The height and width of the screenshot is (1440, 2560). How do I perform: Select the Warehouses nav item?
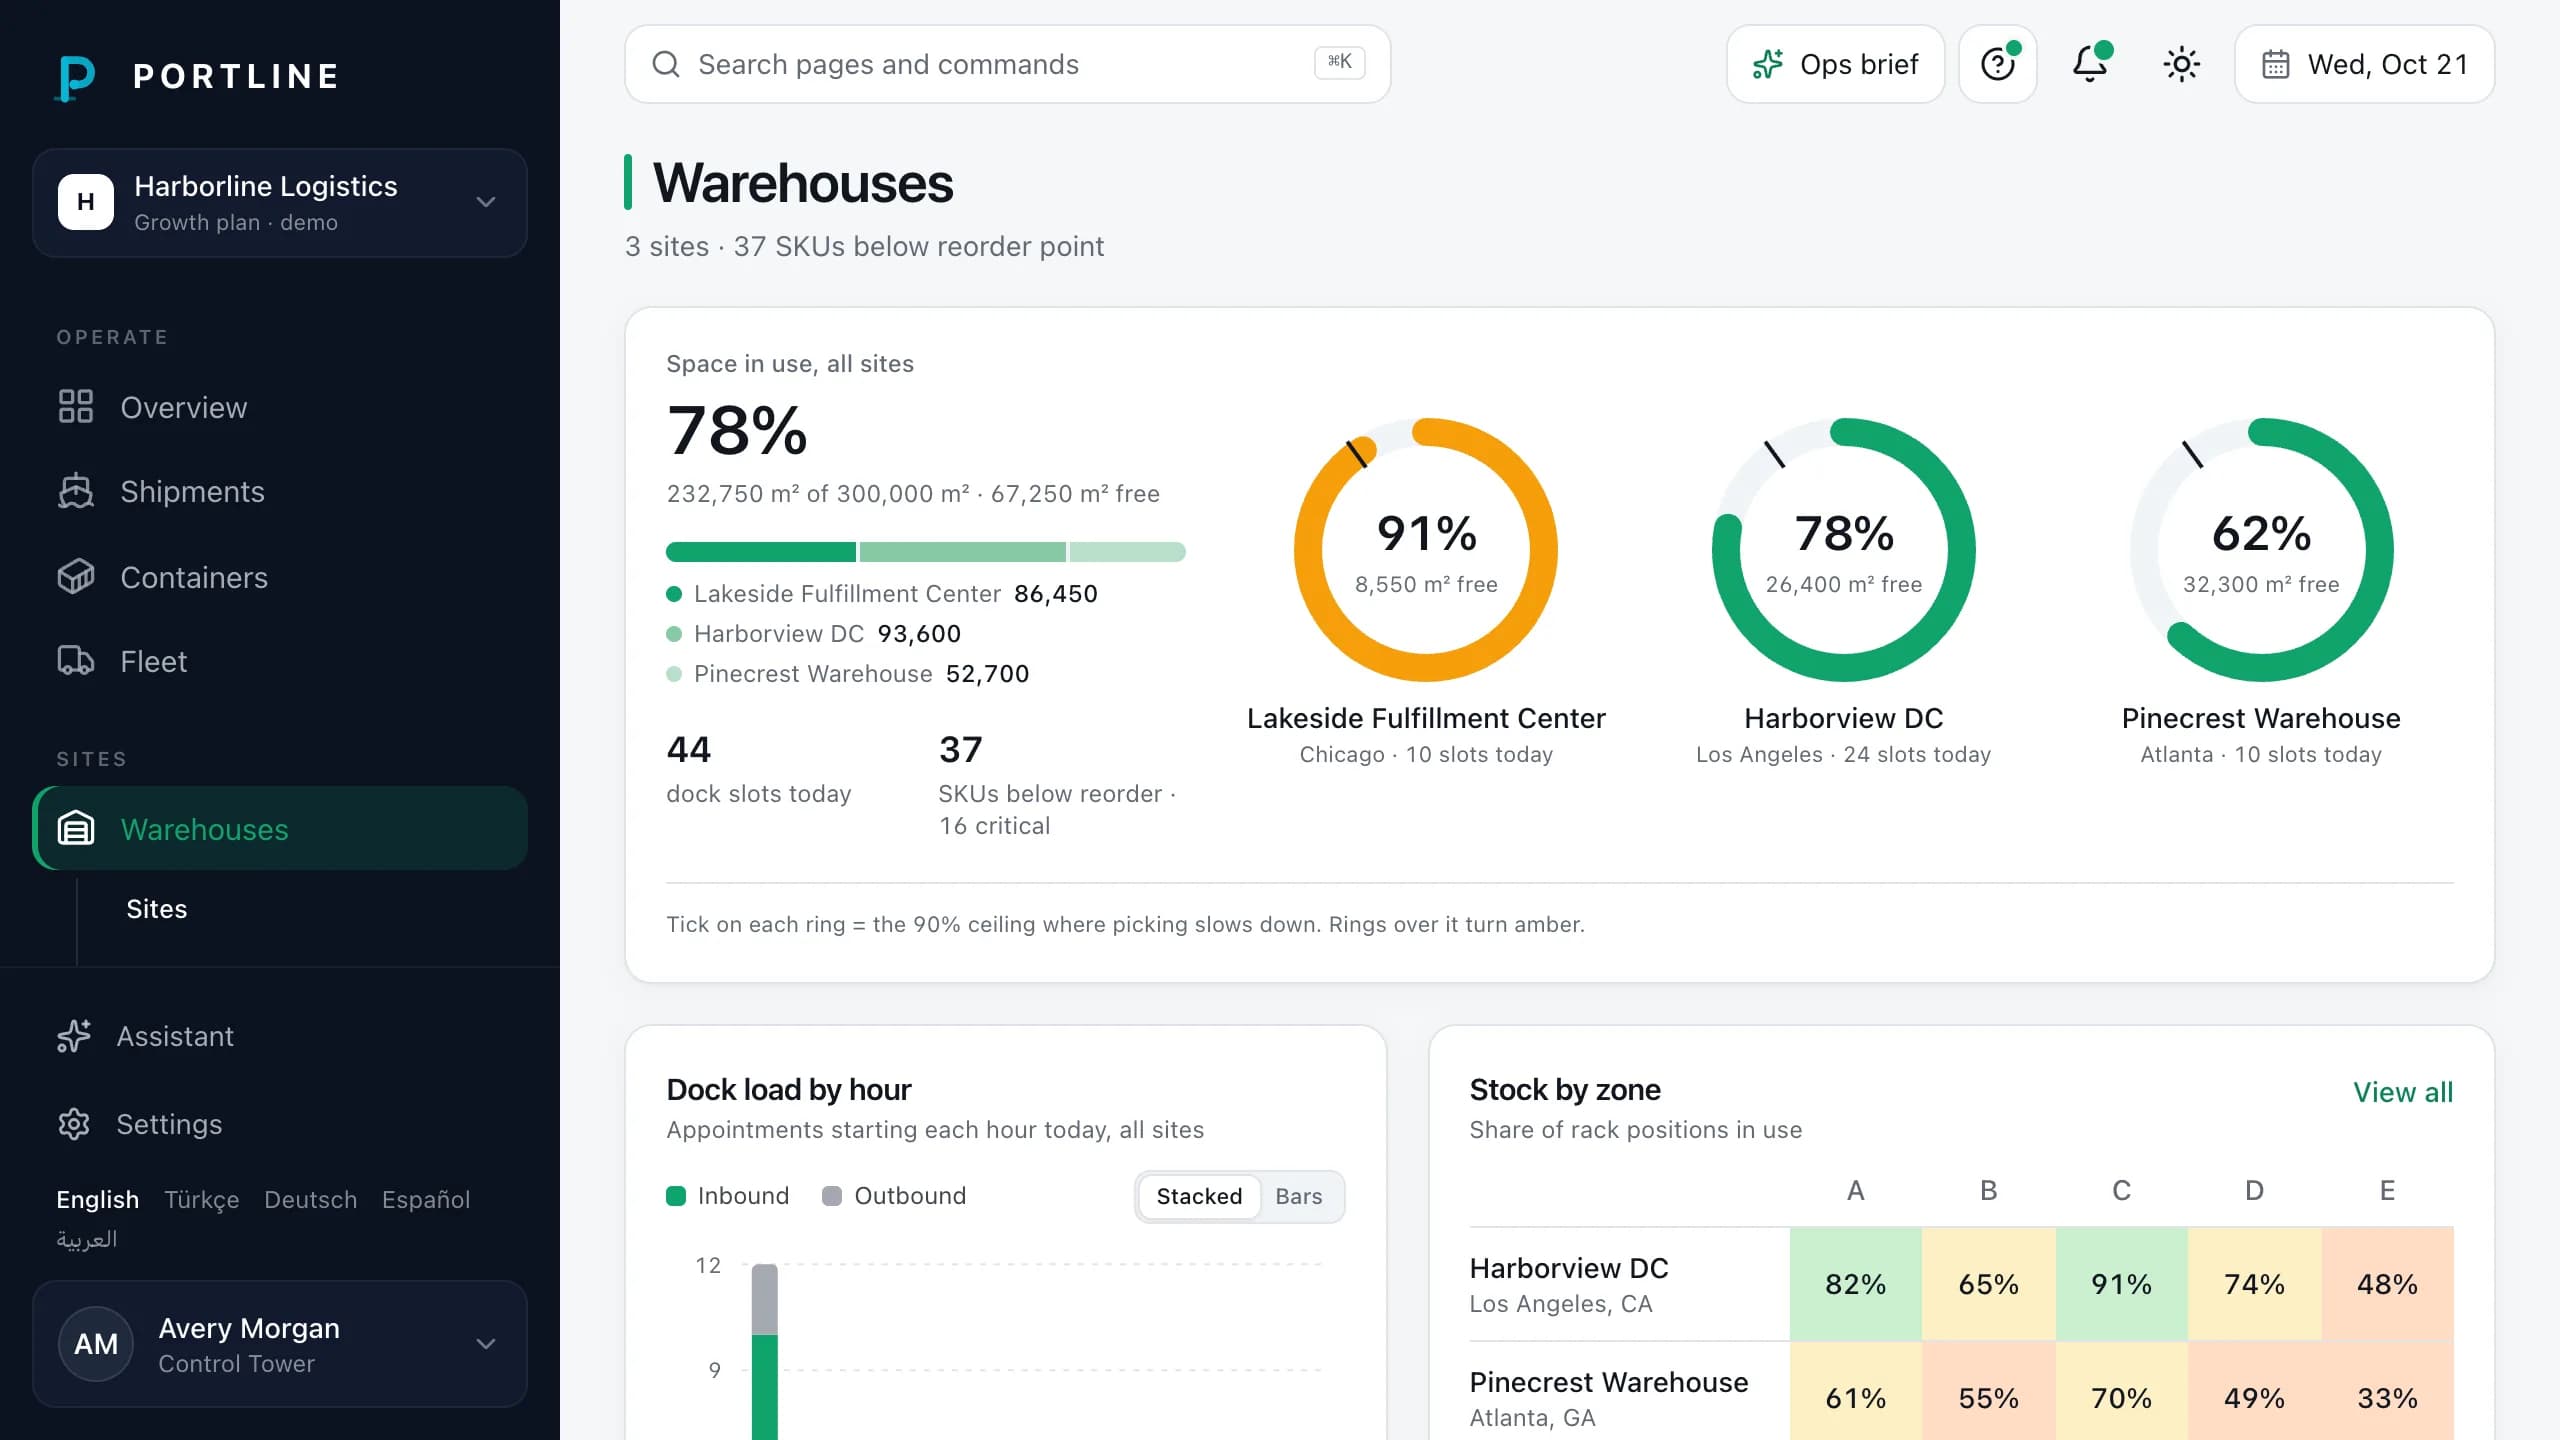(x=280, y=829)
